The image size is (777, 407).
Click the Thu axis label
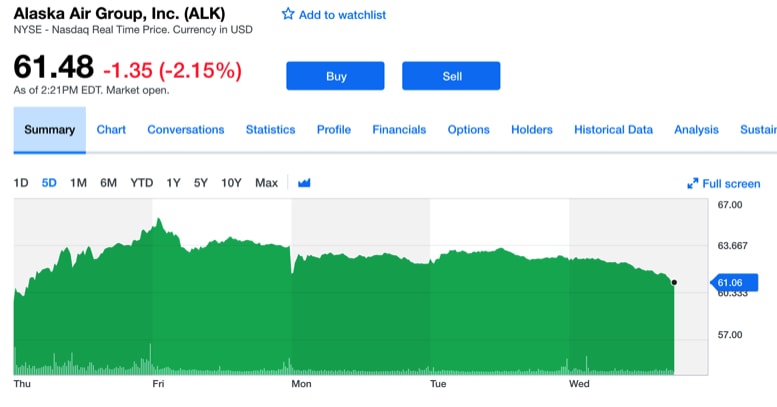click(22, 384)
